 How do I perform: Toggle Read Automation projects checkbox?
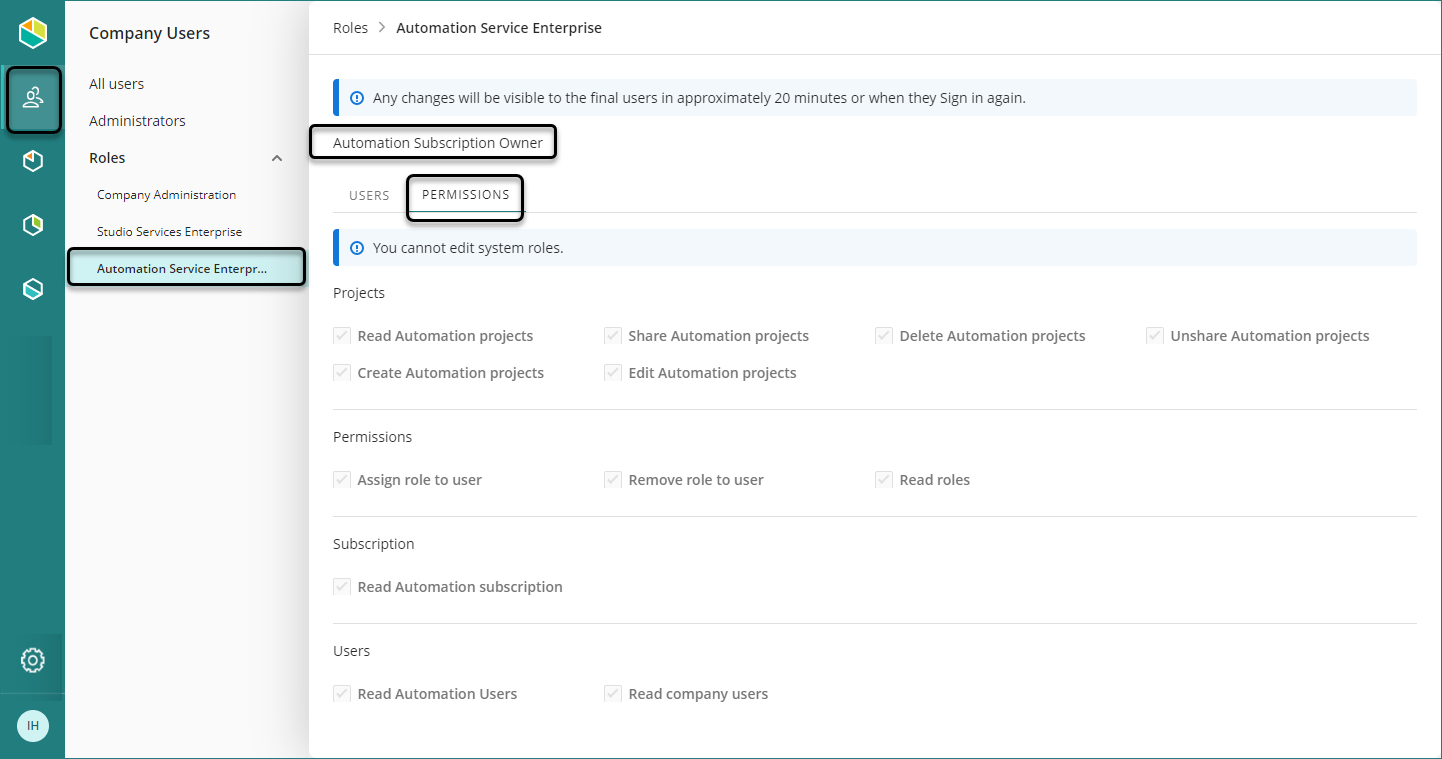pos(342,336)
